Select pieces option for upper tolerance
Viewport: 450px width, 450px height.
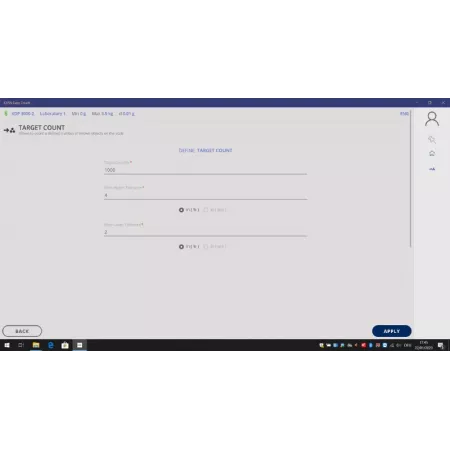pos(206,210)
